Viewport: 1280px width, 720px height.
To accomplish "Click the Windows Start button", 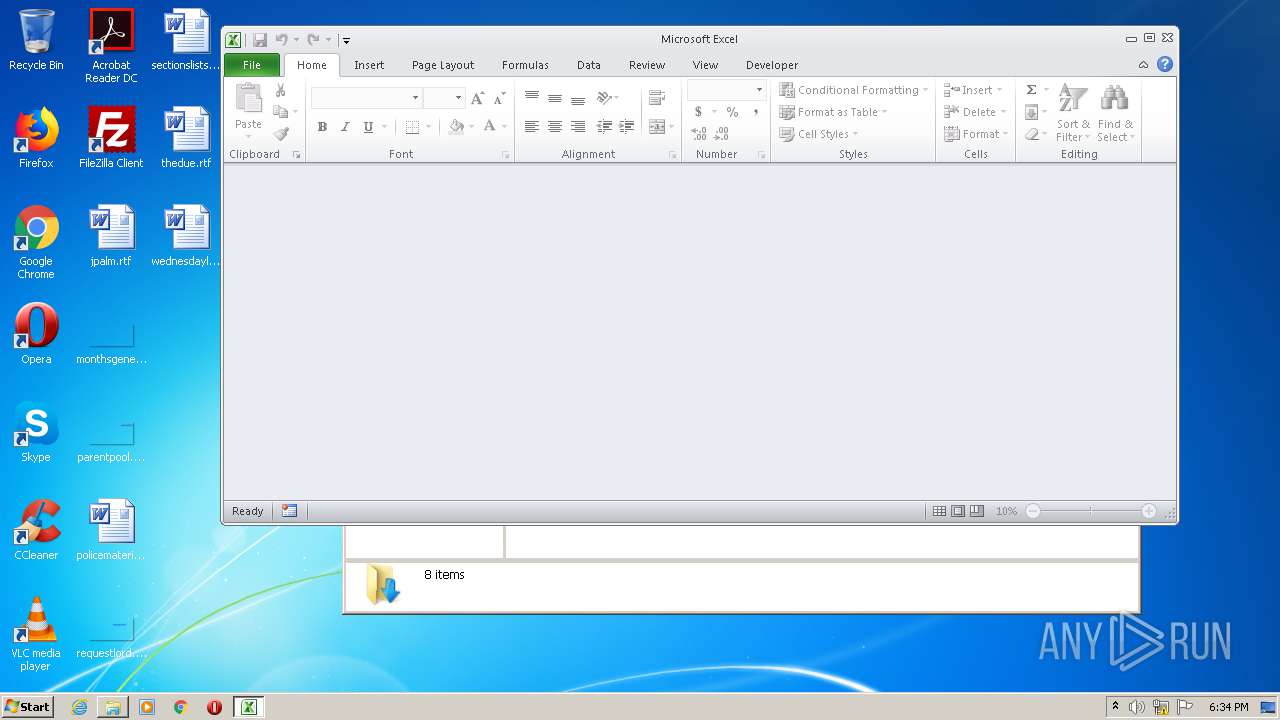I will pos(27,707).
